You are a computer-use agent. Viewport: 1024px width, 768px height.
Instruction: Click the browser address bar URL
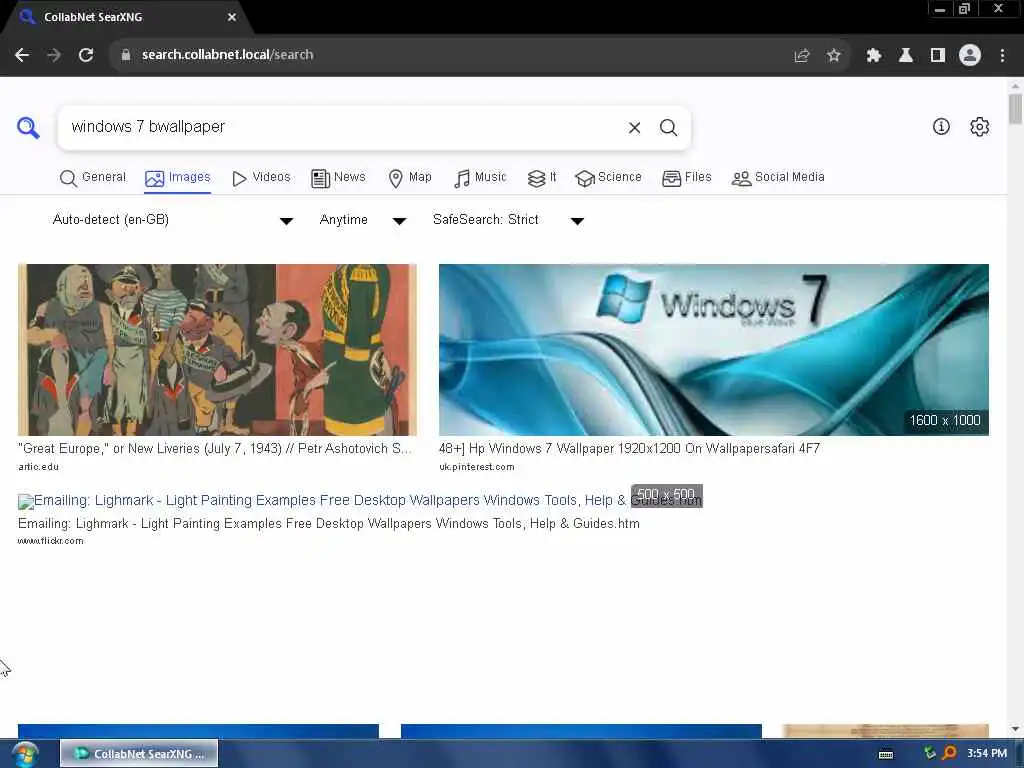pos(227,55)
